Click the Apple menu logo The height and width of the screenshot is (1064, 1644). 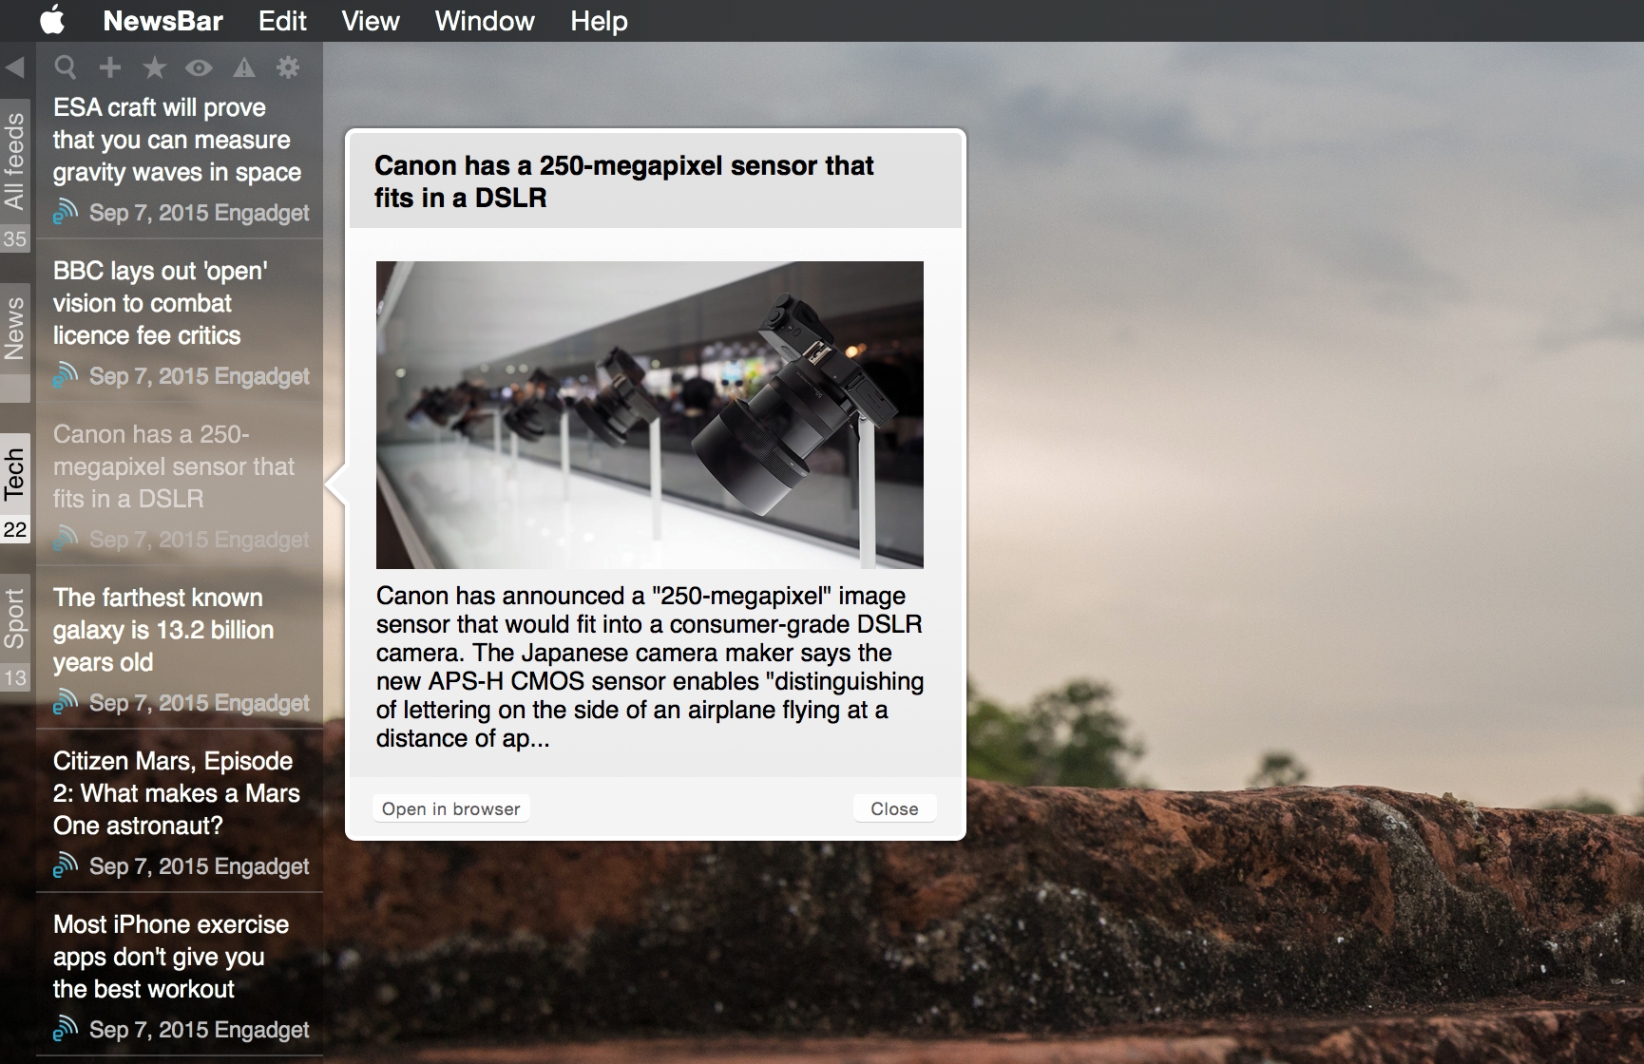point(51,20)
